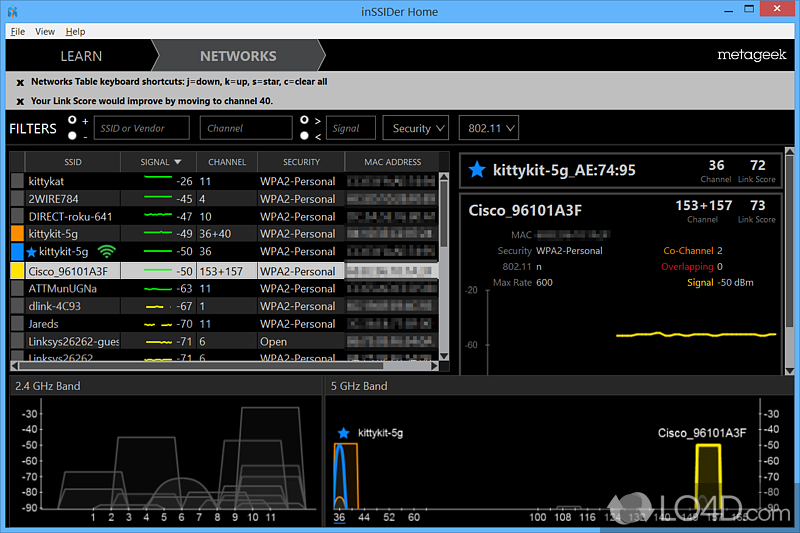Sort by the SIGNAL column arrow
800x533 pixels.
pos(178,162)
